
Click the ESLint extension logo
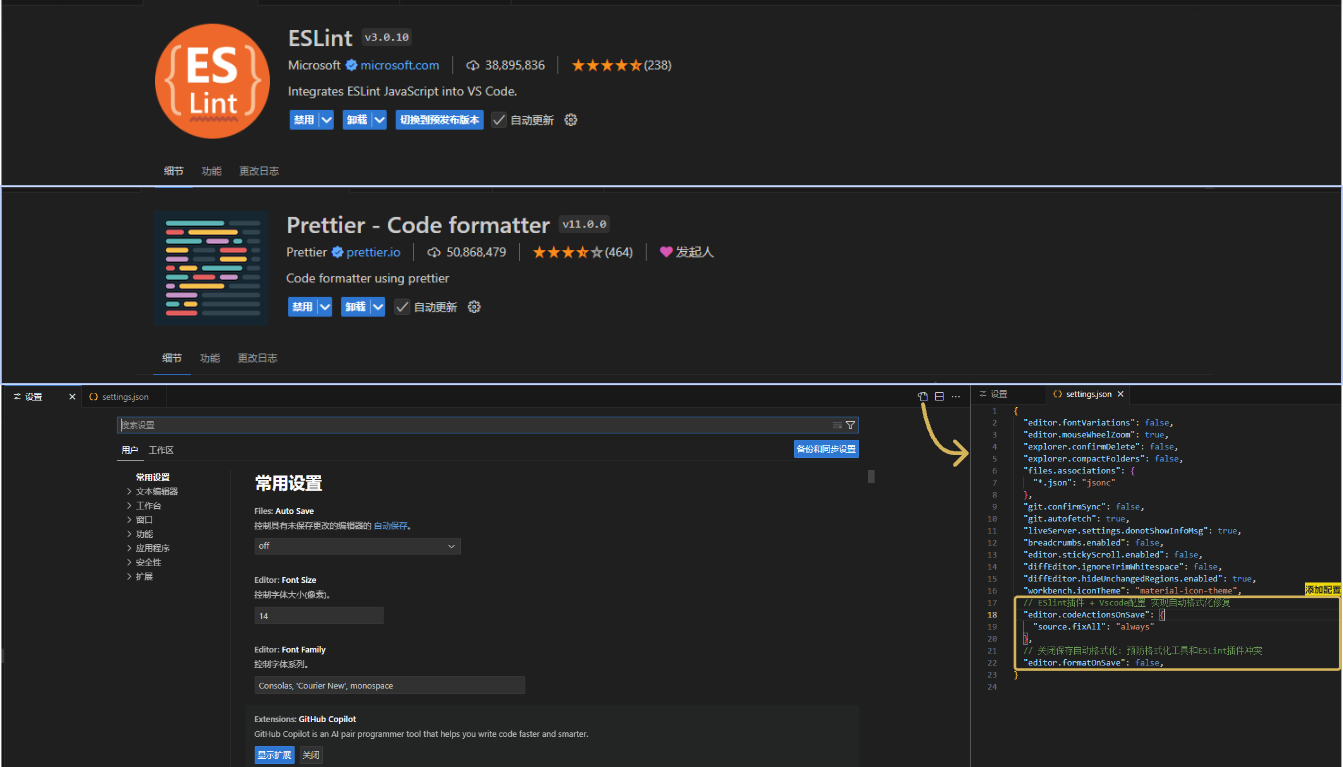[x=212, y=80]
